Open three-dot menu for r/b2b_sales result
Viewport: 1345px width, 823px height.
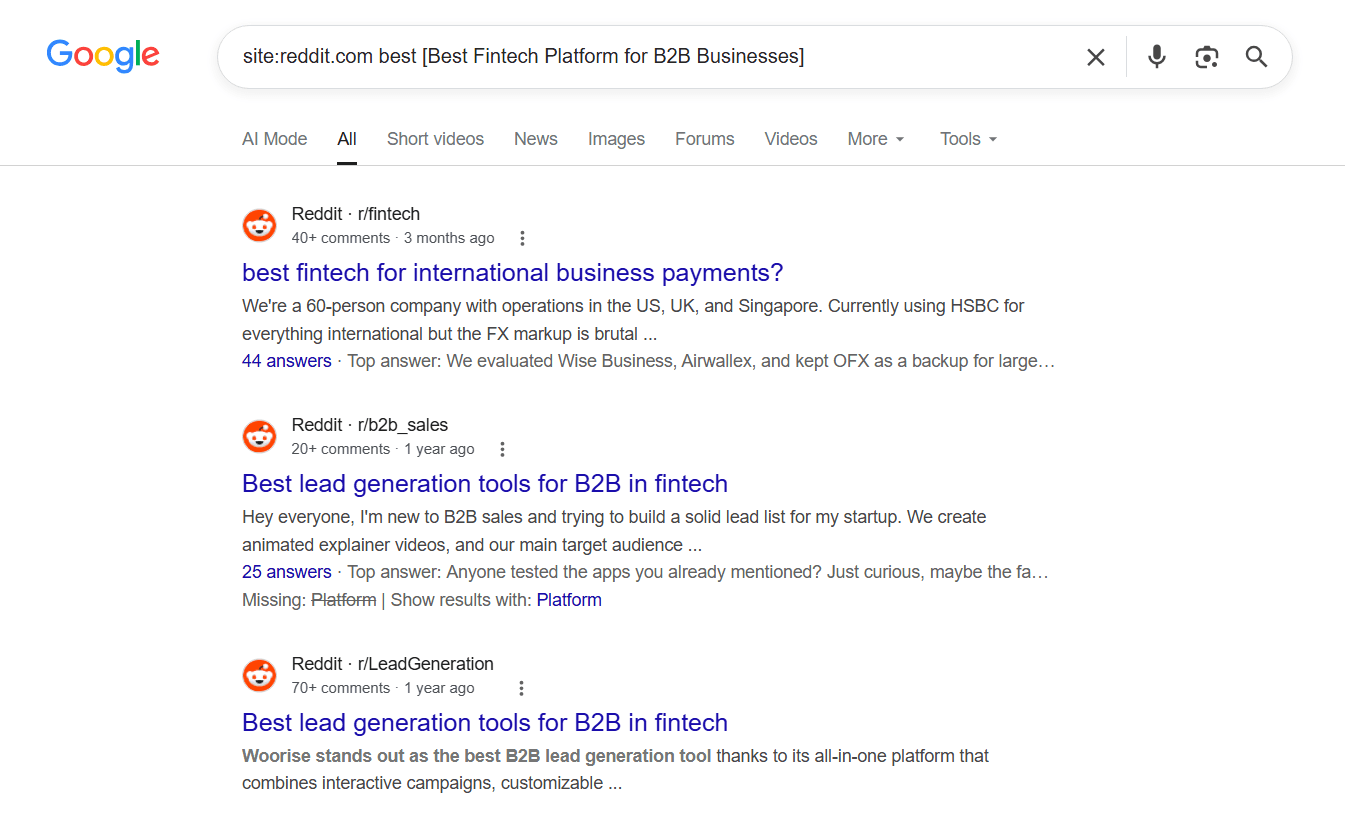(503, 449)
